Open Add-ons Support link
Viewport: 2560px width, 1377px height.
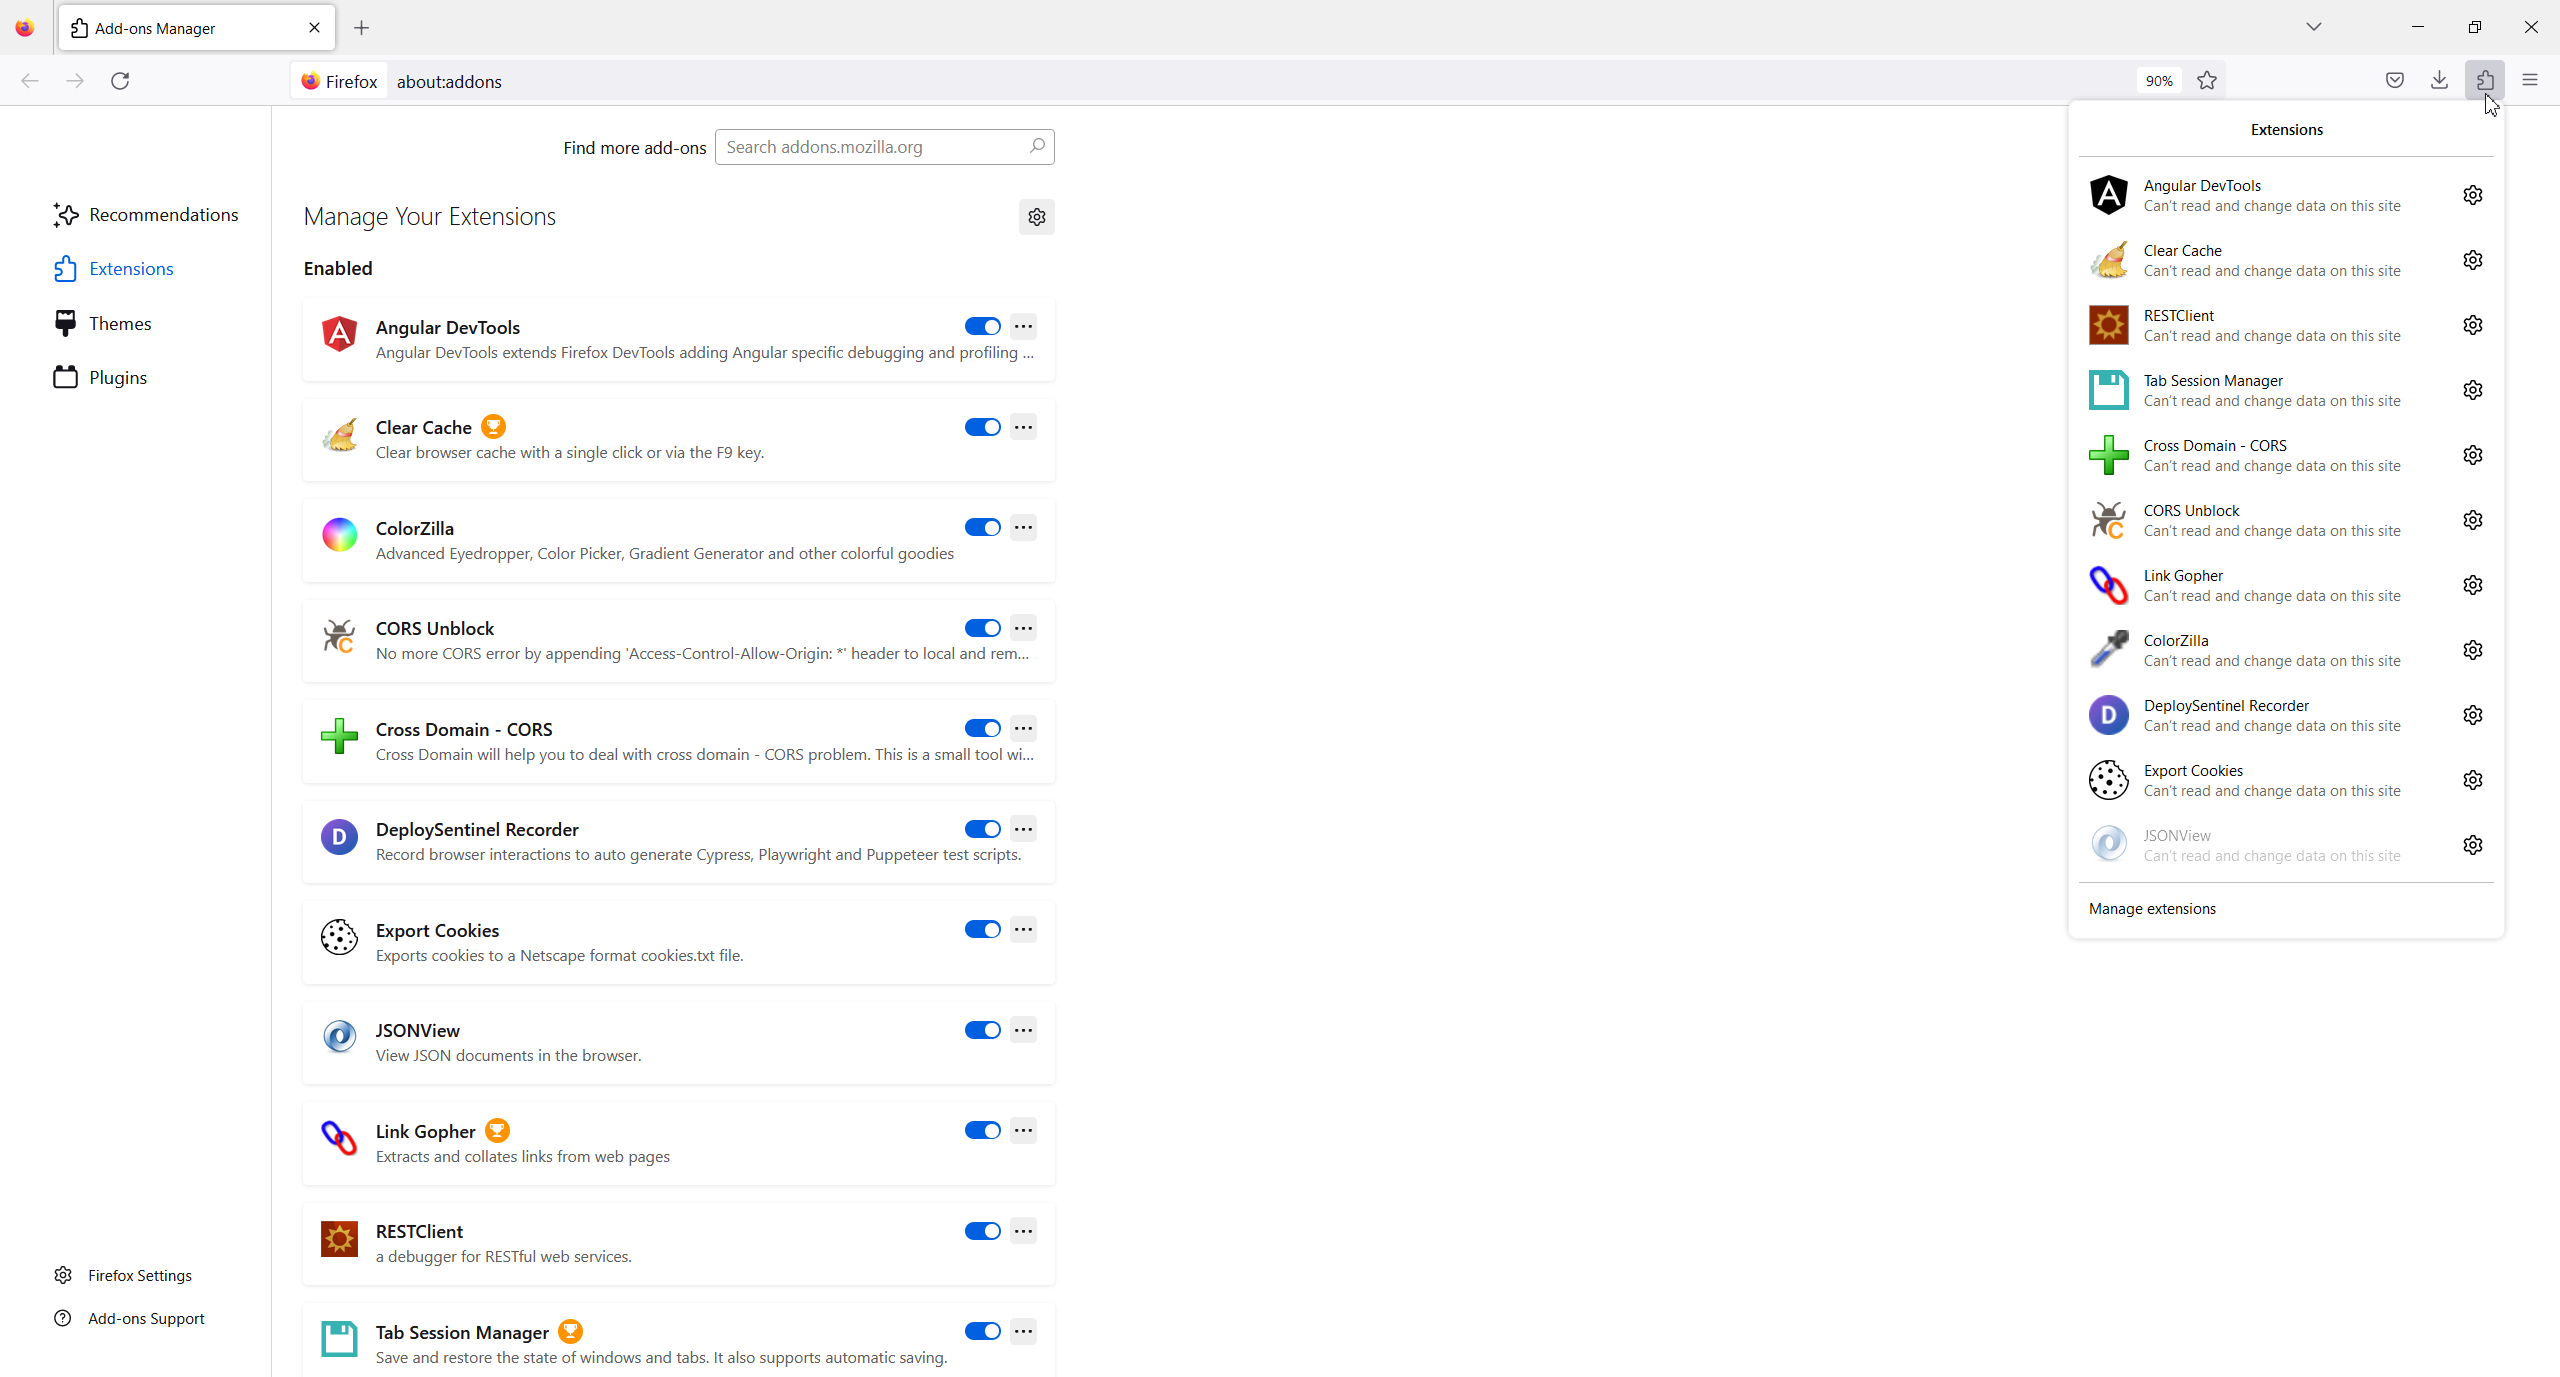click(145, 1318)
